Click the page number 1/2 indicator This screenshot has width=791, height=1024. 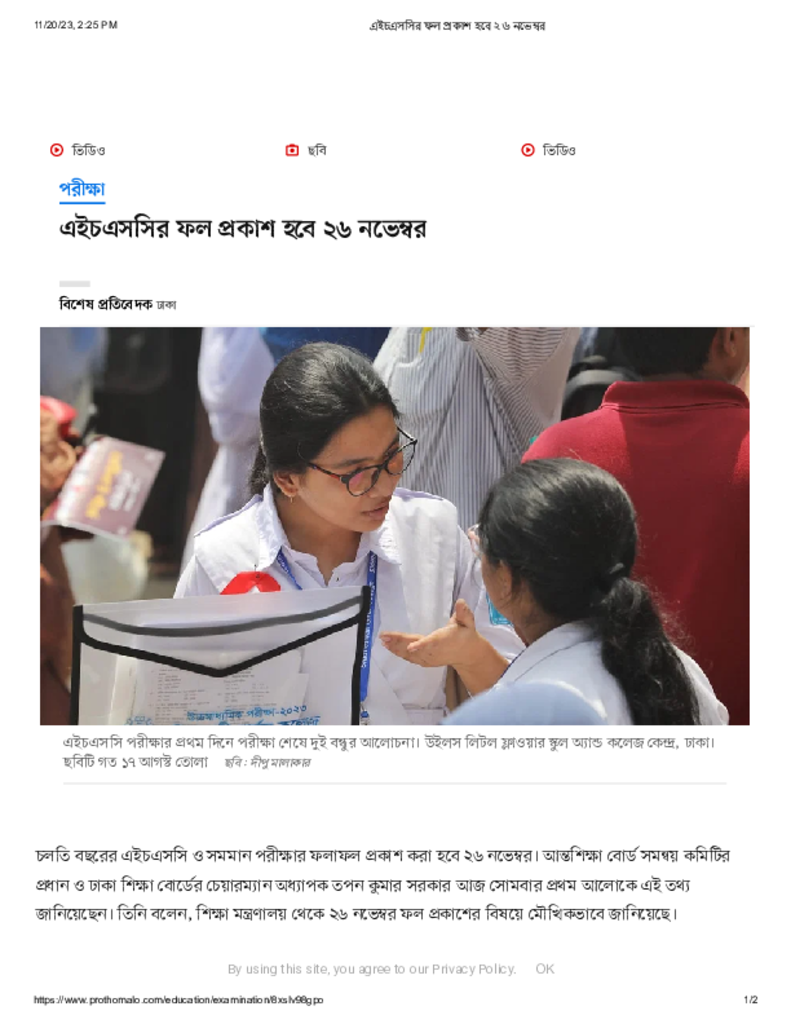click(751, 1000)
